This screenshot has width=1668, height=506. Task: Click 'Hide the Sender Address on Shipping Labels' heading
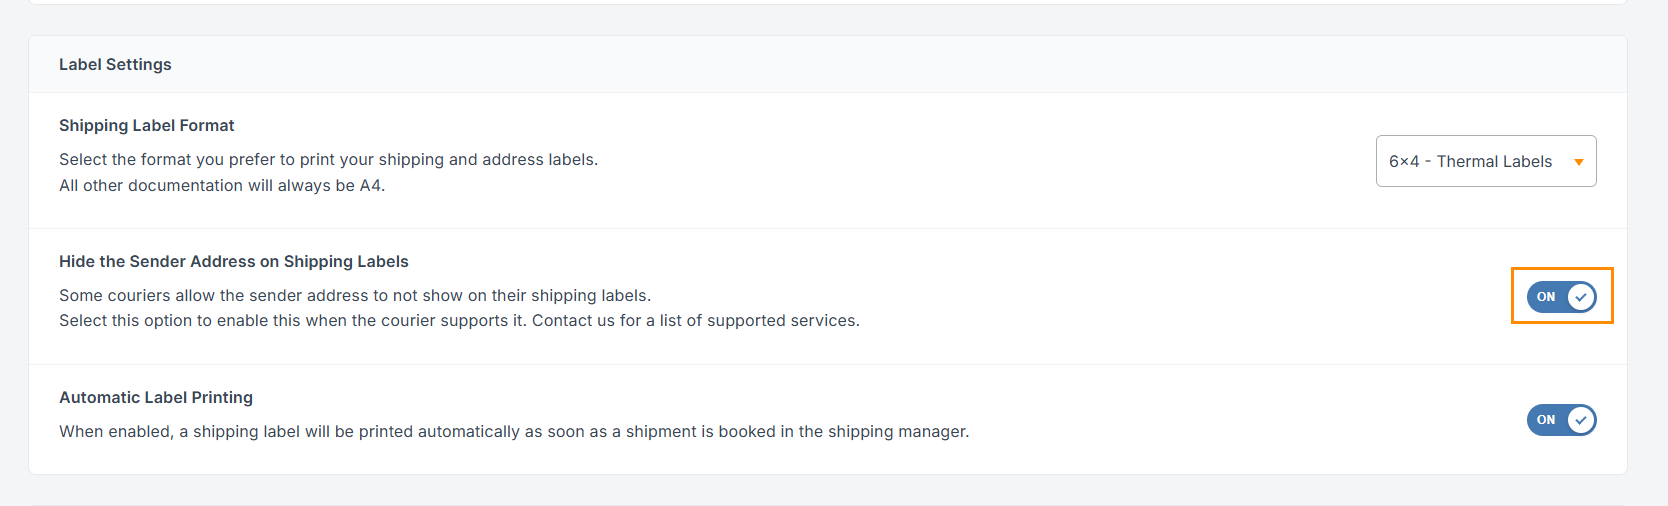point(234,261)
